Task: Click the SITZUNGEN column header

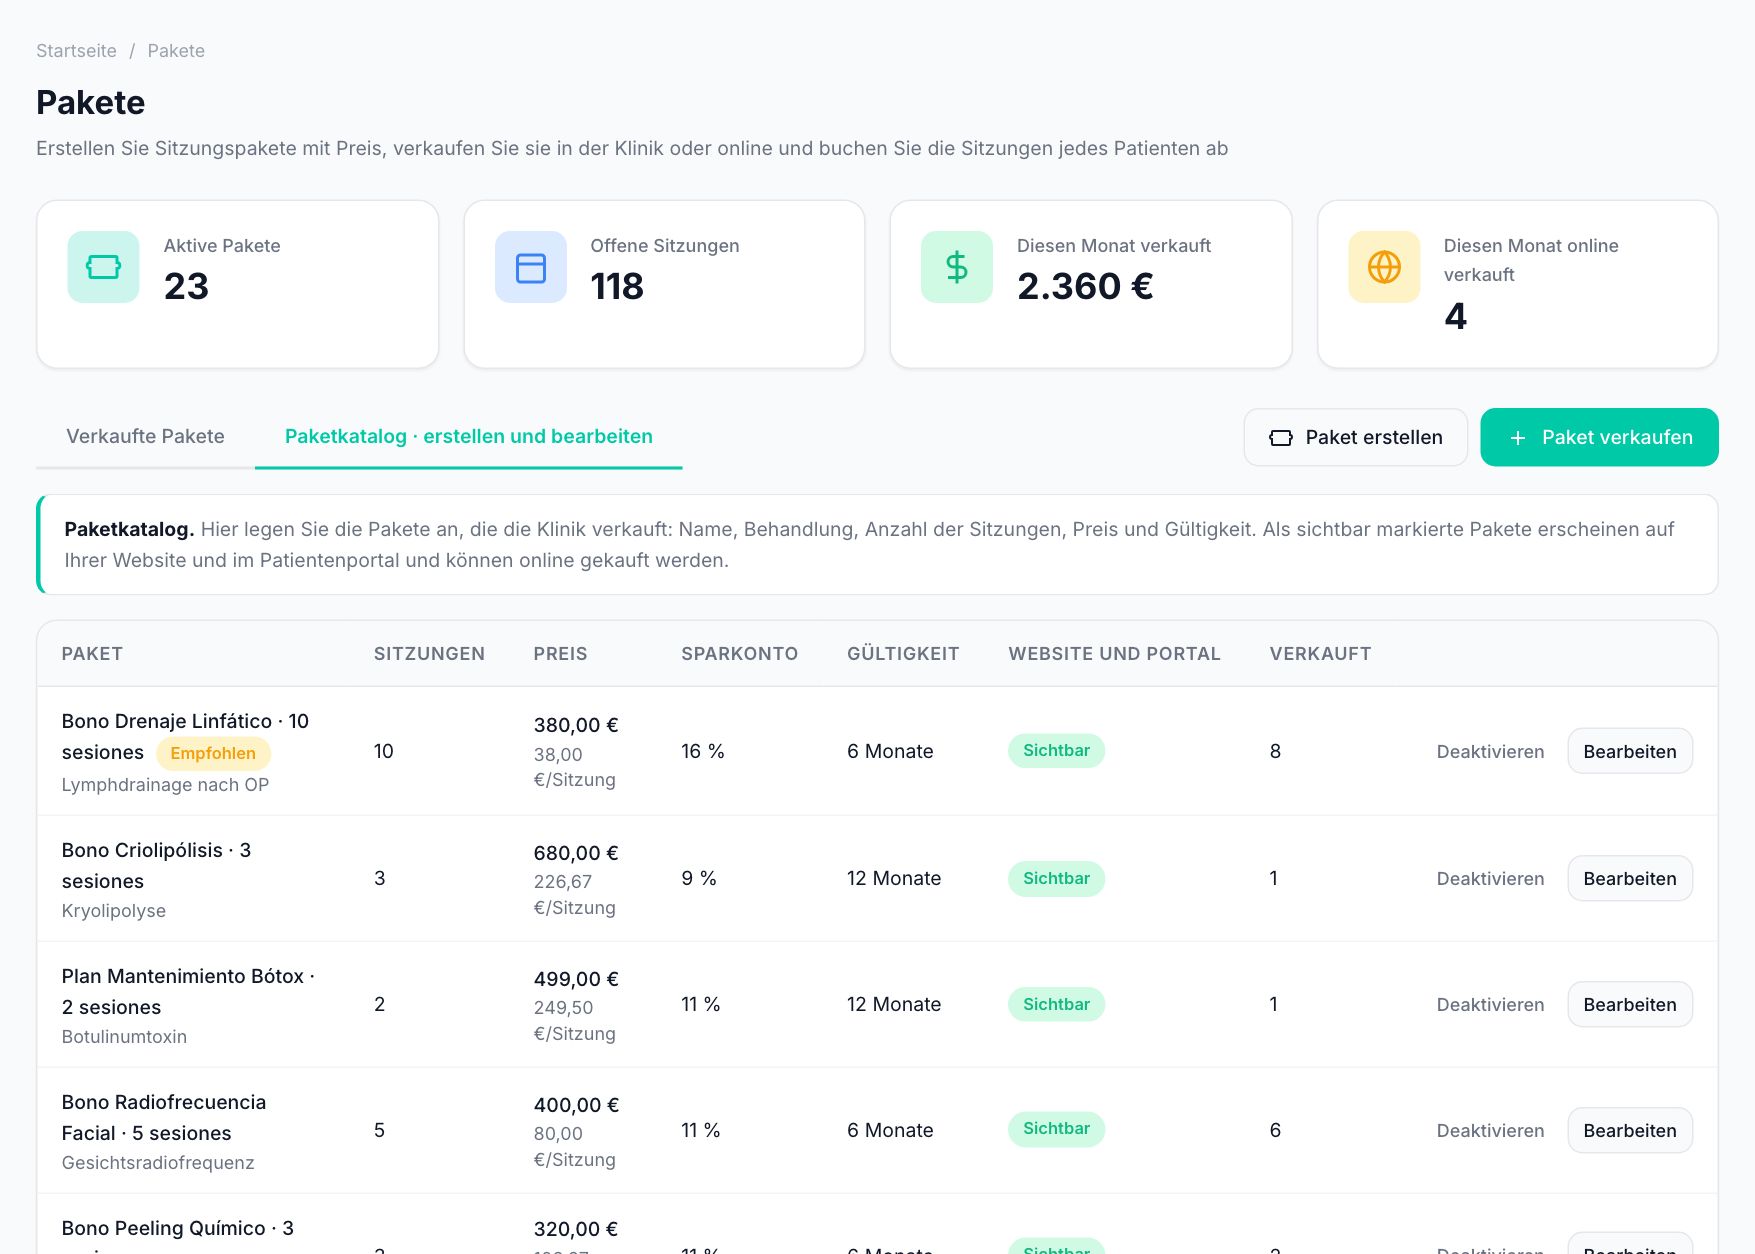Action: click(x=429, y=653)
